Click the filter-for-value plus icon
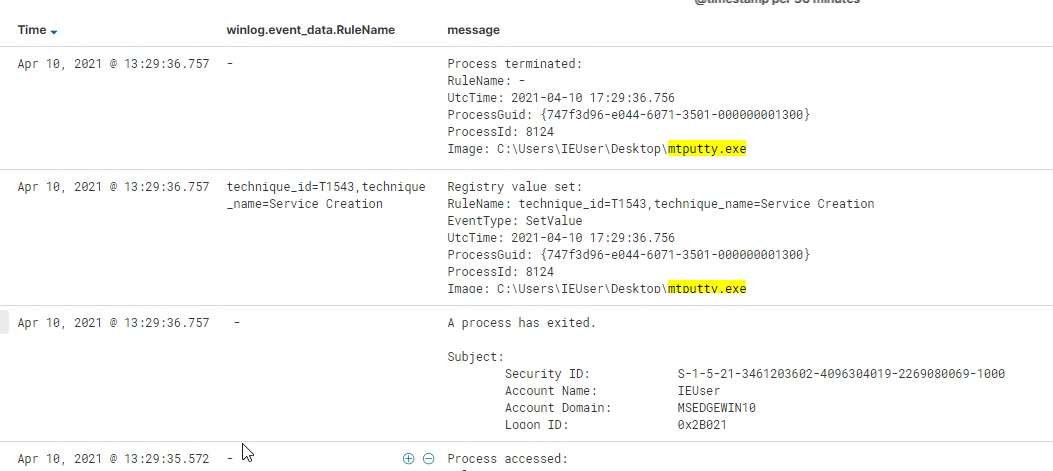This screenshot has width=1053, height=471. pos(408,459)
